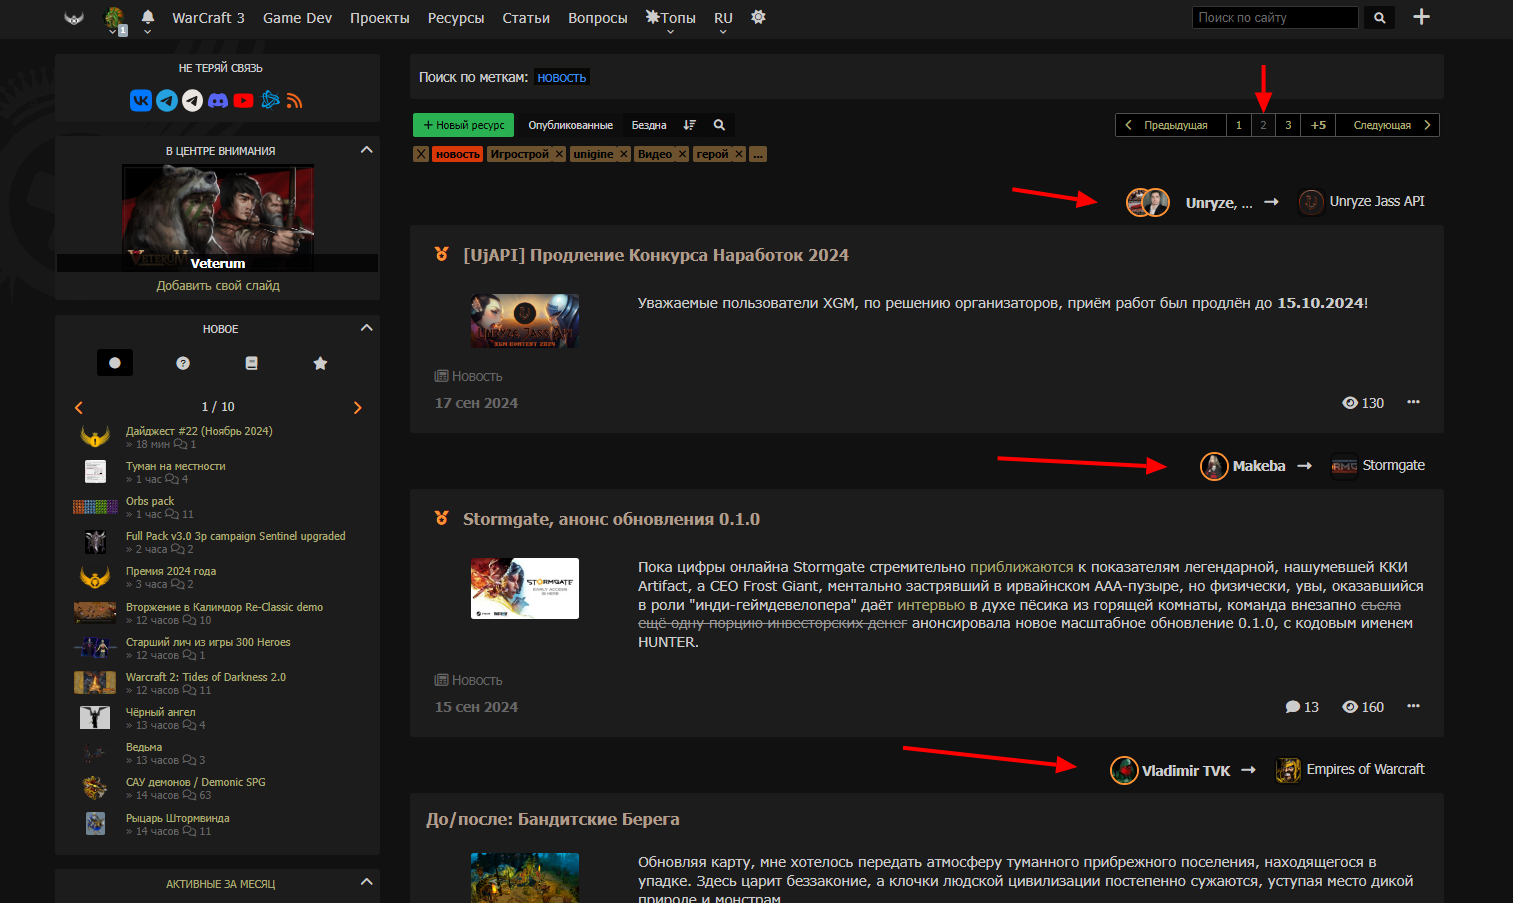This screenshot has height=903, width=1513.
Task: Open the Топы dropdown menu
Action: [x=670, y=18]
